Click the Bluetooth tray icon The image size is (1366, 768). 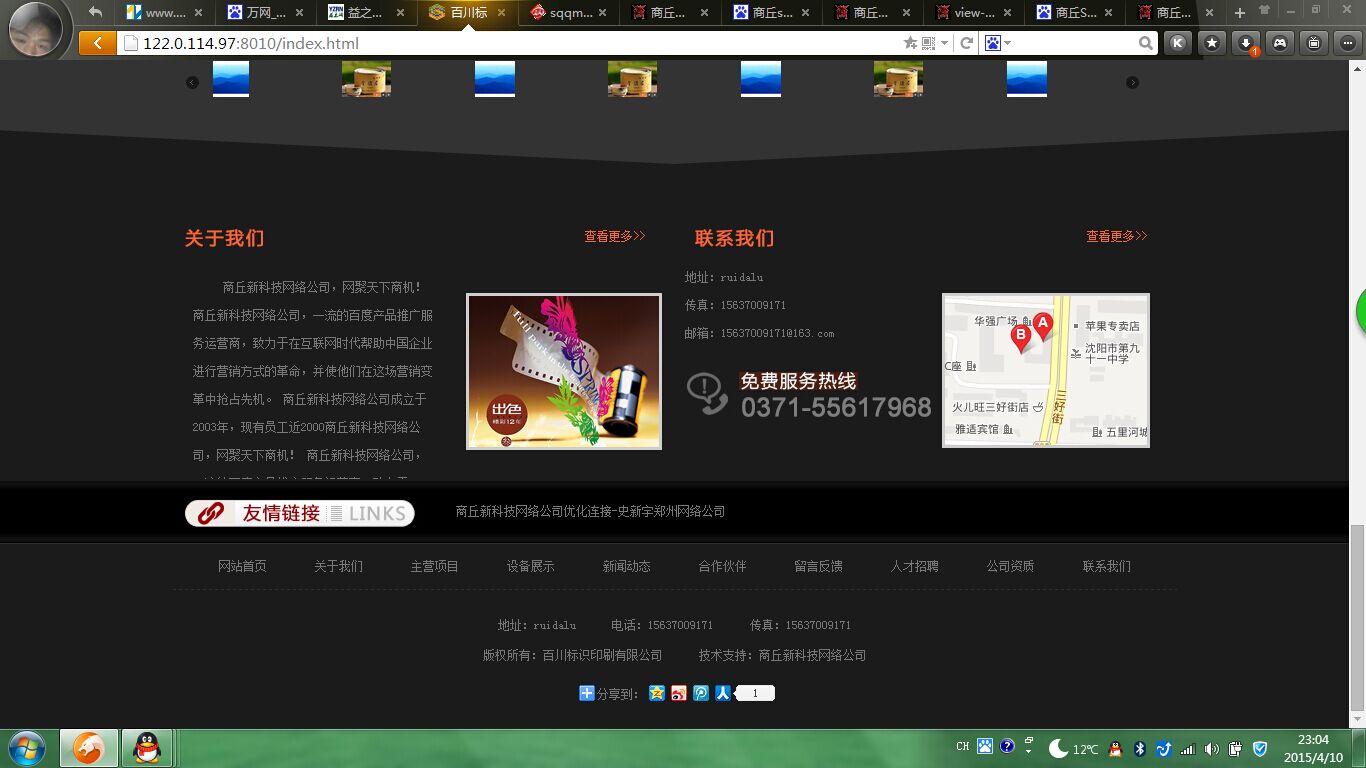point(1139,748)
